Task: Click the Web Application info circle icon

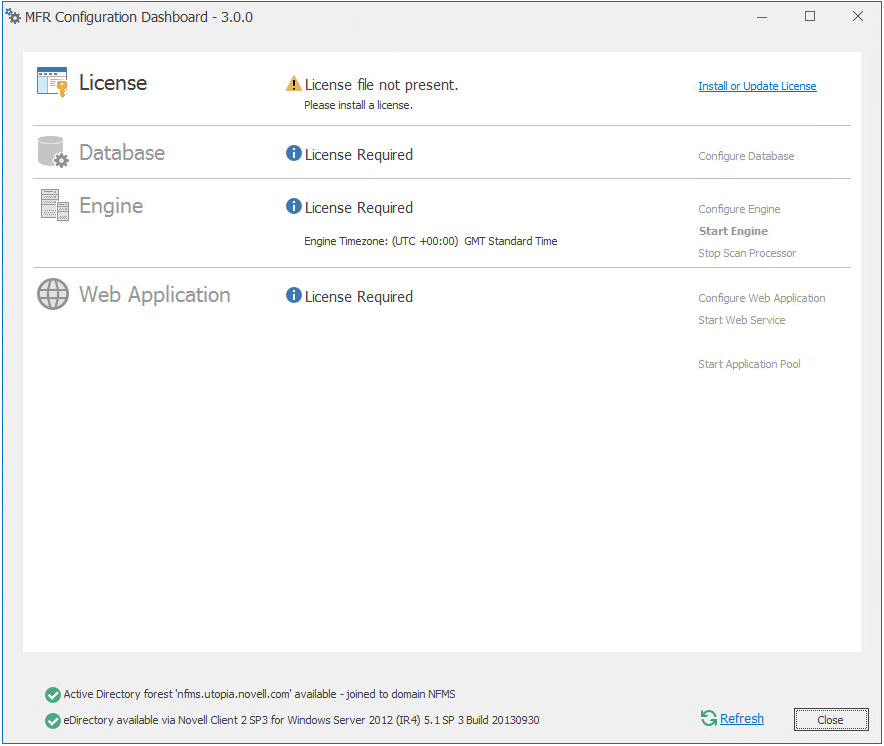Action: pos(294,296)
